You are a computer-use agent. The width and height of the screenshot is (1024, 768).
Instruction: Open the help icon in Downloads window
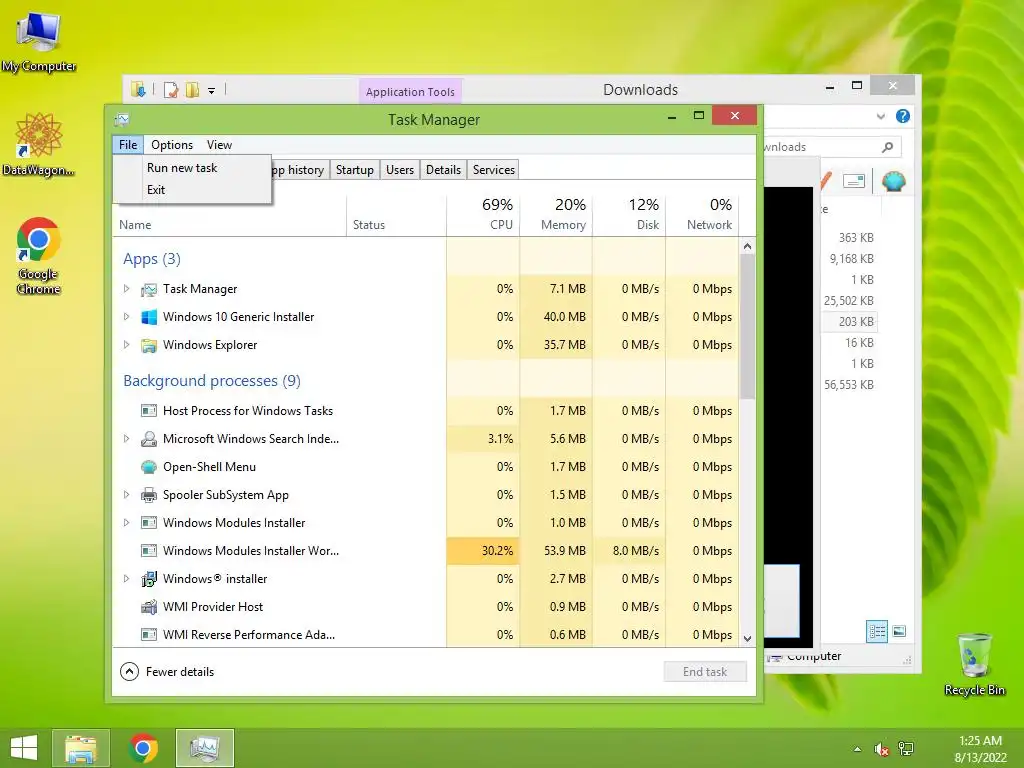(903, 116)
